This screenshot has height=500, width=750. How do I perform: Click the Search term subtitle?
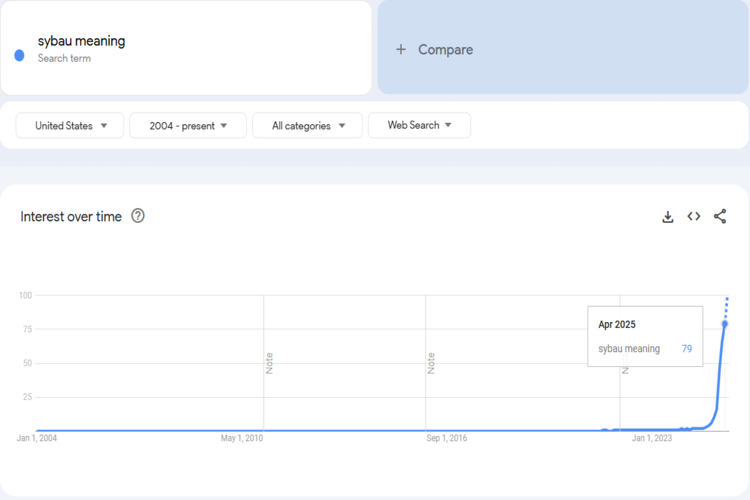coord(64,58)
